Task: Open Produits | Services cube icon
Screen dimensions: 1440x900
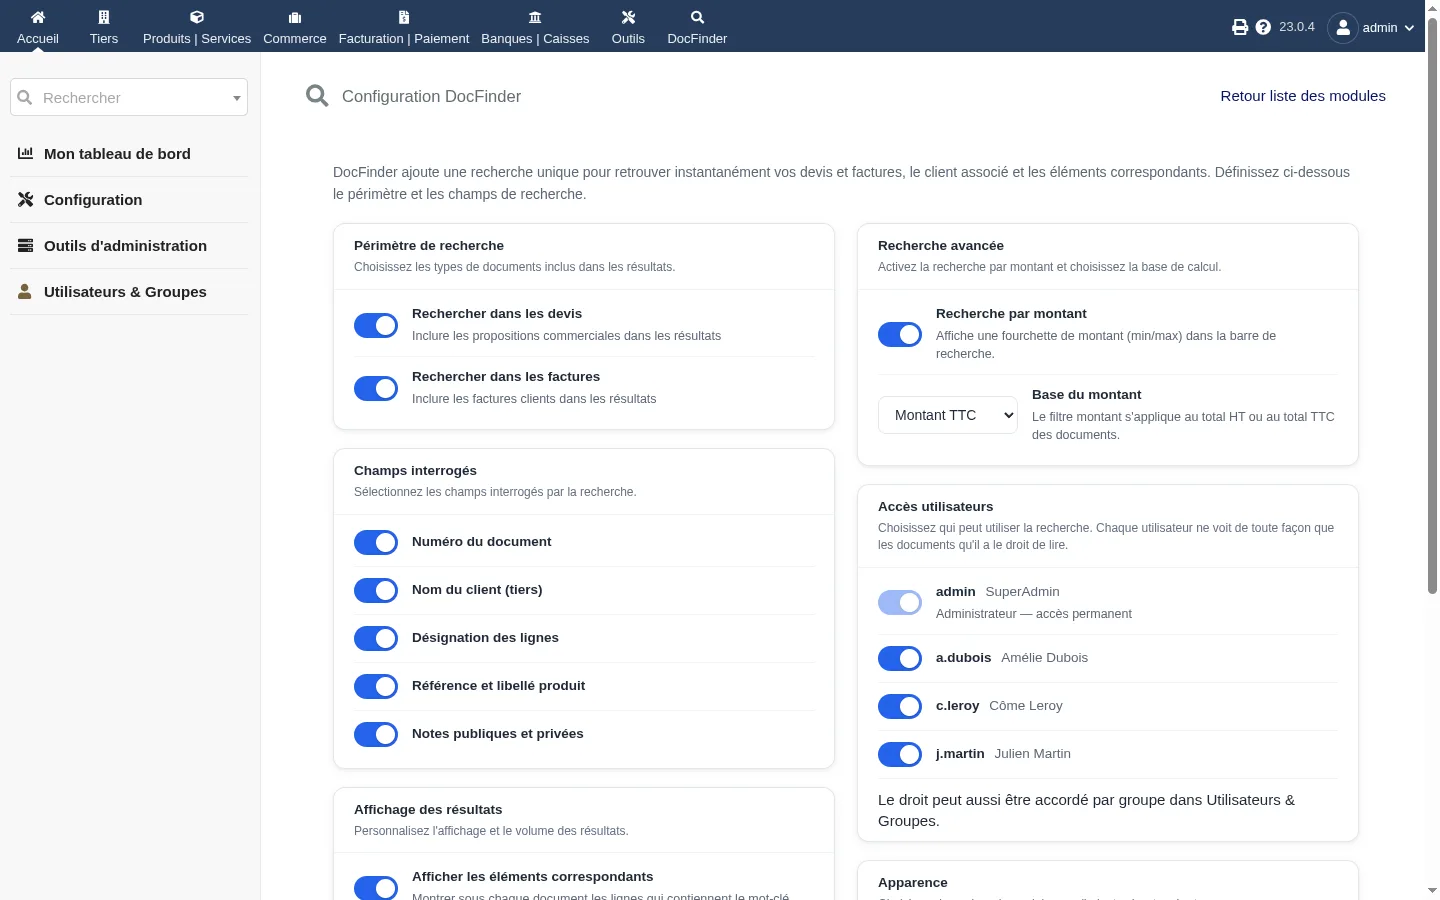Action: [x=197, y=17]
